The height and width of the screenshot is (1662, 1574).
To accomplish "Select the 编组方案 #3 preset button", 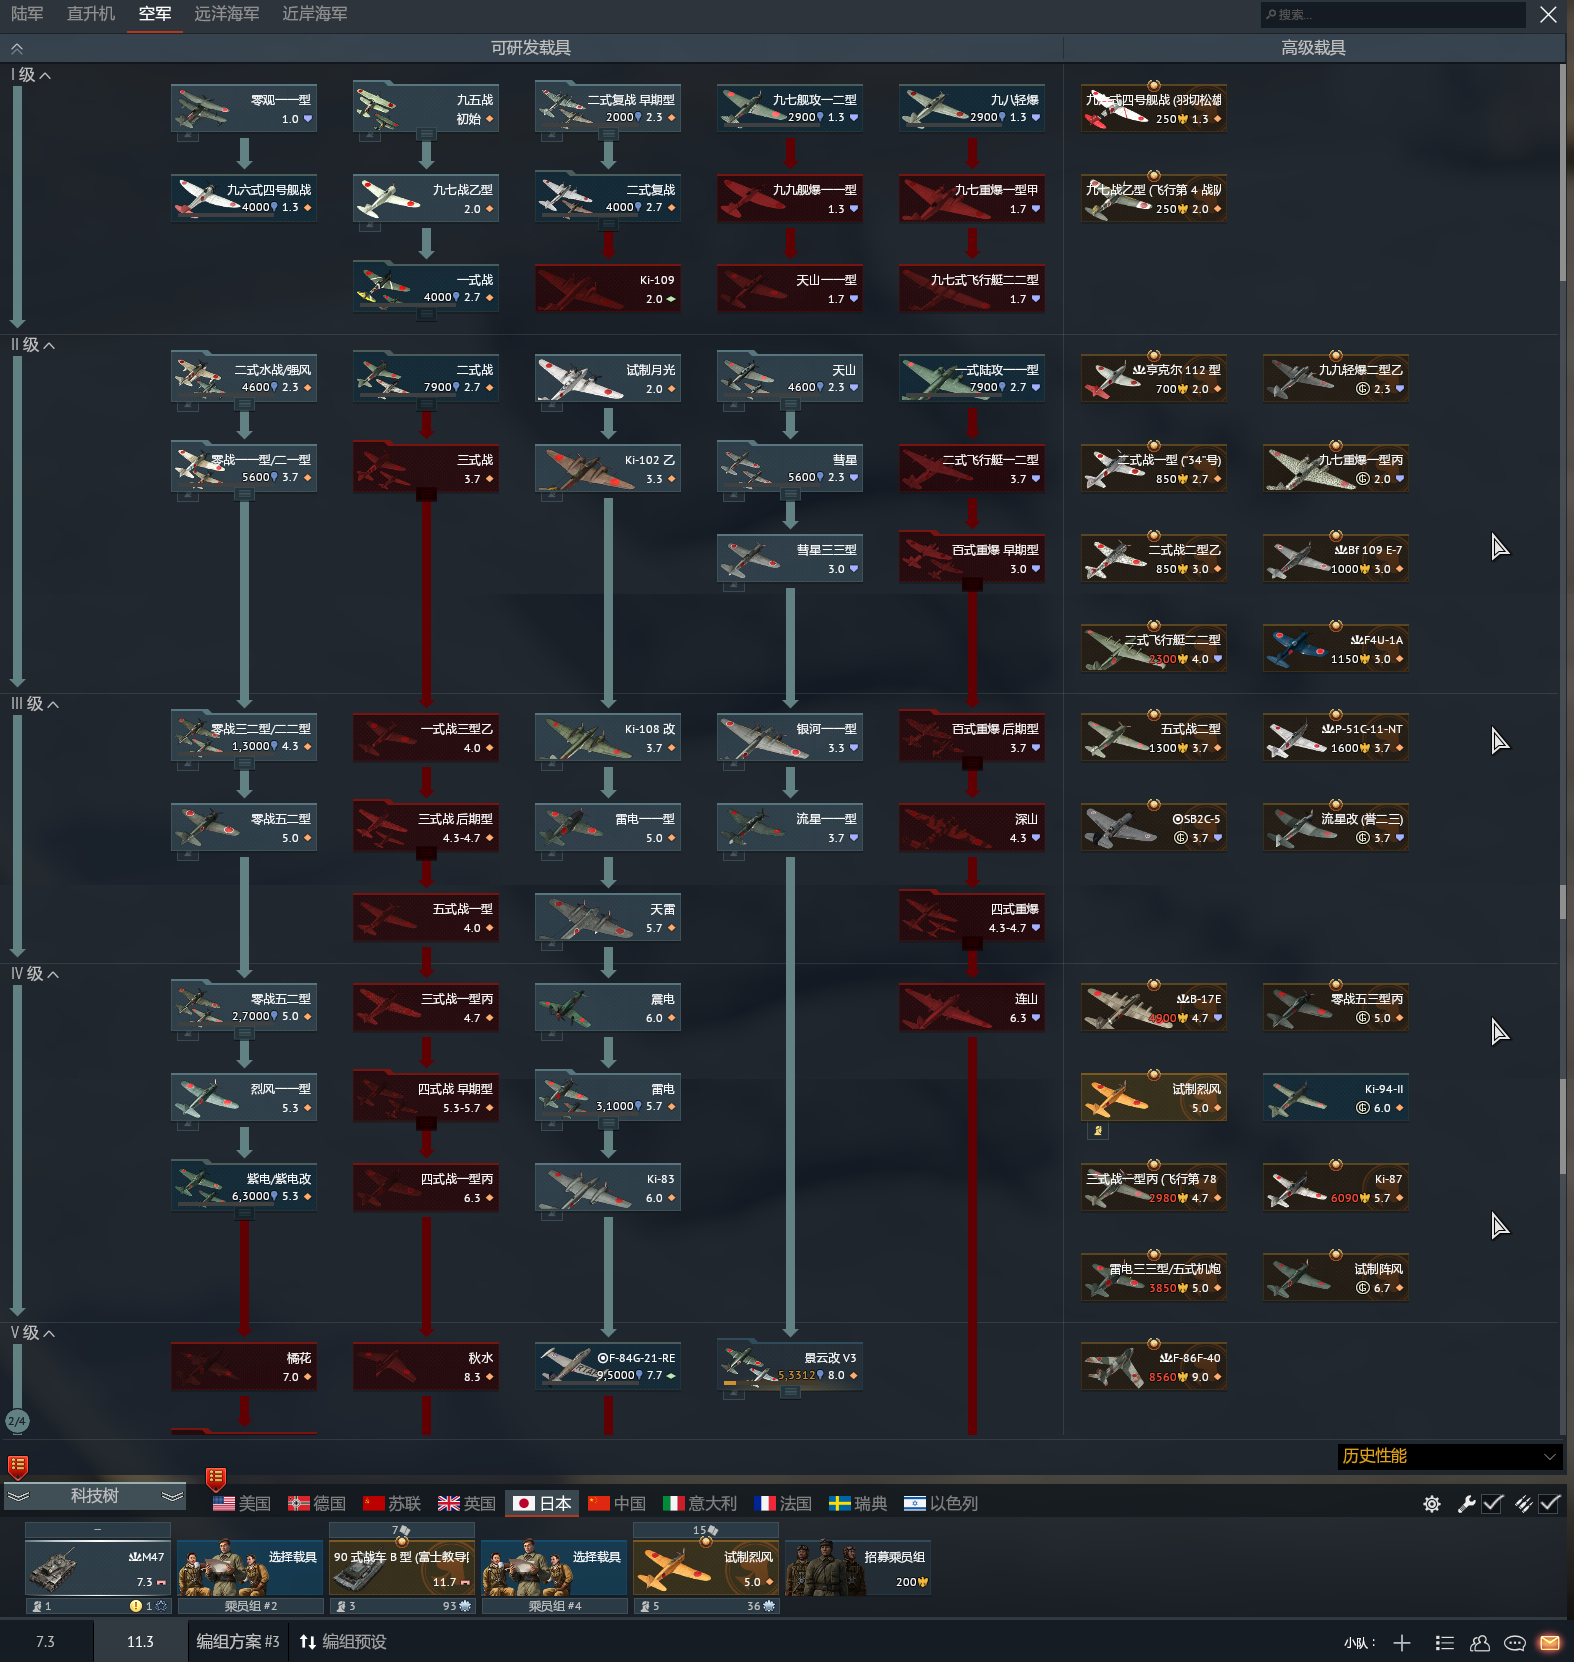I will 238,1642.
